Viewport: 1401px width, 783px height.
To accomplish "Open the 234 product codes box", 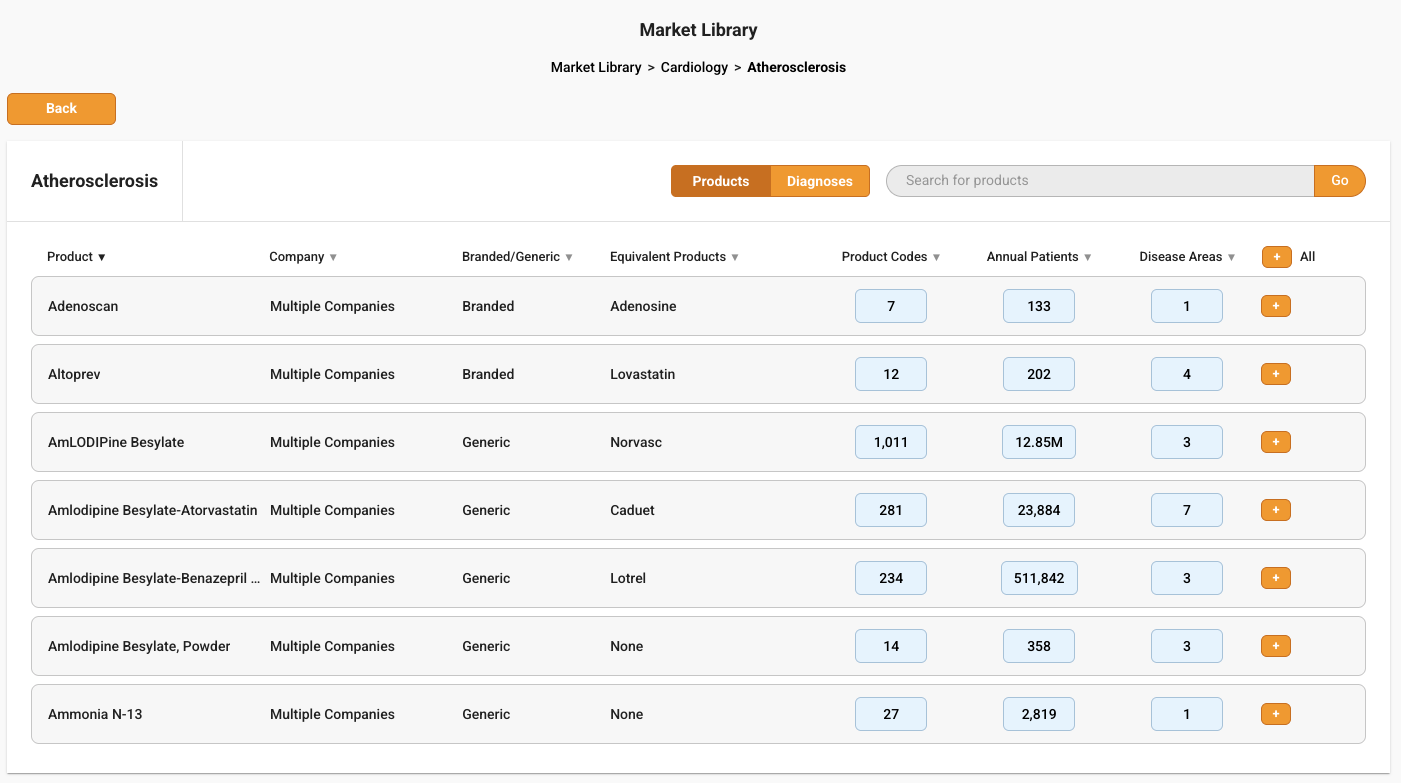I will point(891,578).
